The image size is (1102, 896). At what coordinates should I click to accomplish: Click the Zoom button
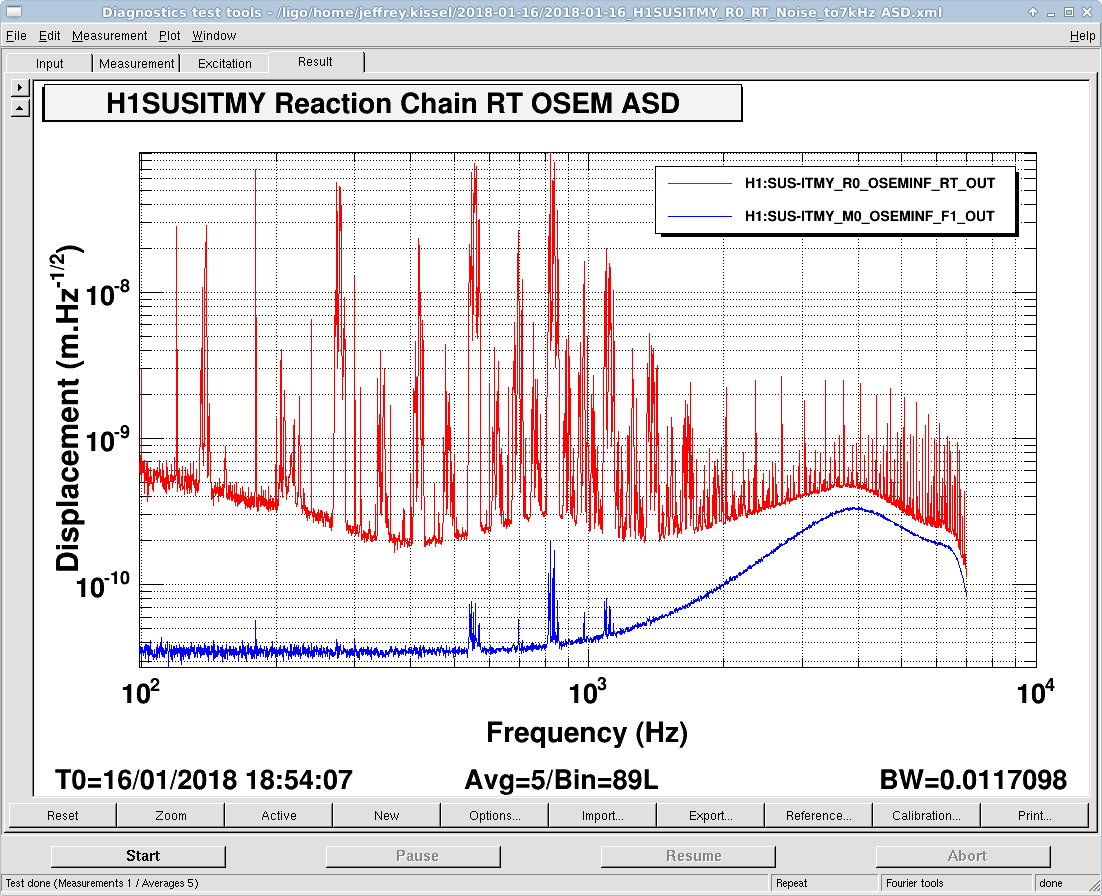pyautogui.click(x=171, y=815)
